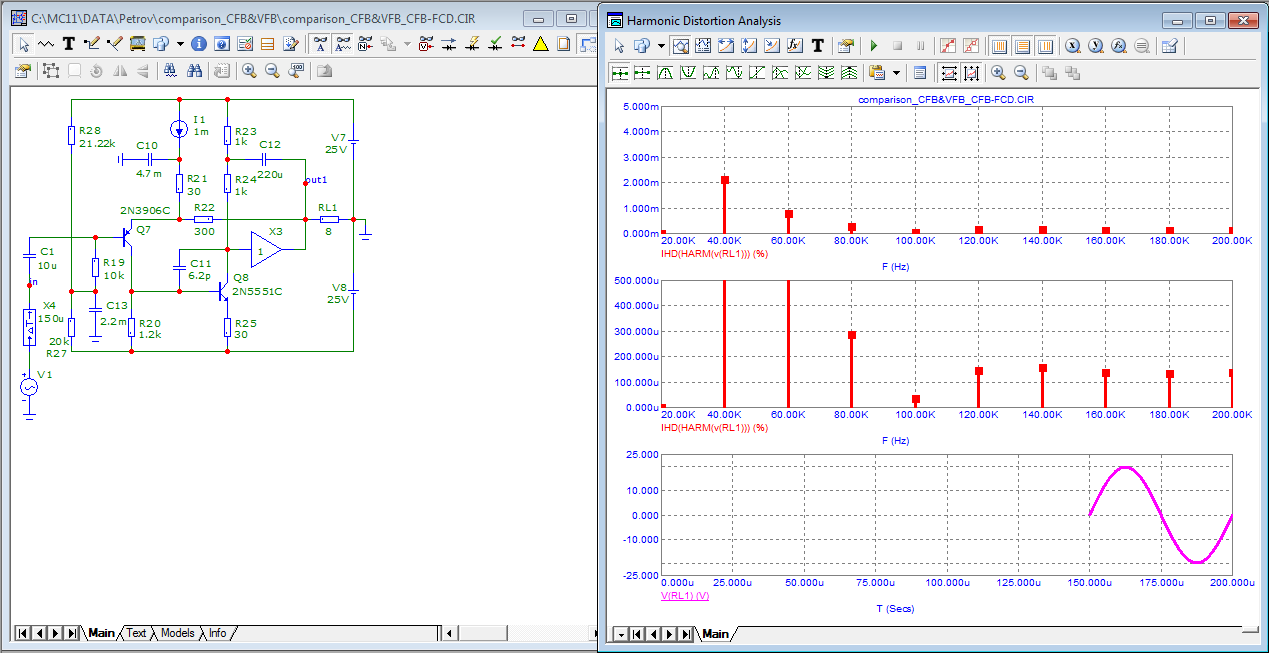Screen dimensions: 1269x653
Task: Select the wire drawing tool
Action: point(92,44)
